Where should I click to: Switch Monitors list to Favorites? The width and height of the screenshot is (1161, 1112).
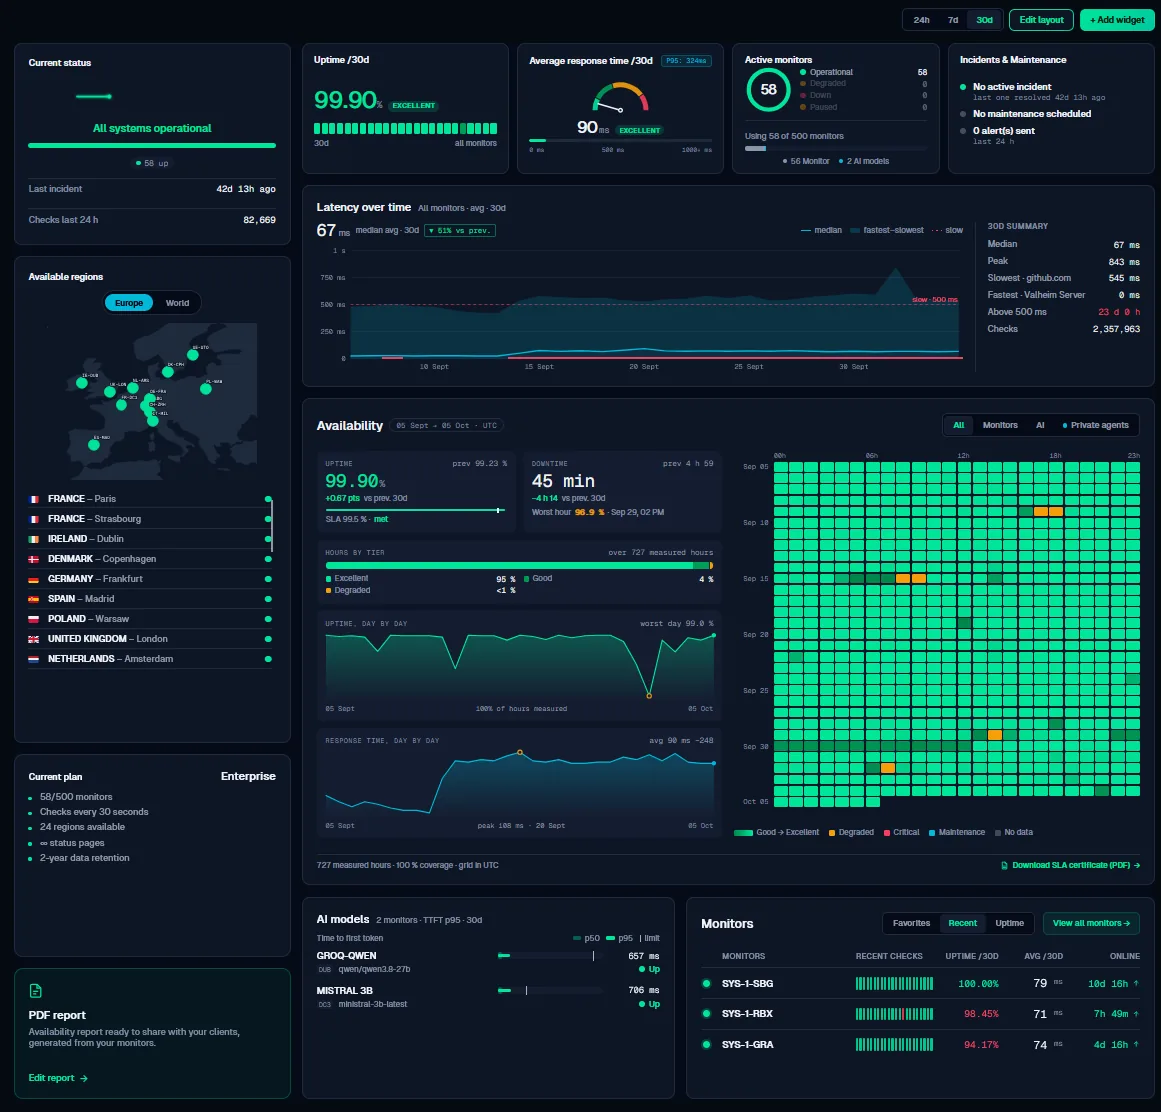click(x=911, y=923)
